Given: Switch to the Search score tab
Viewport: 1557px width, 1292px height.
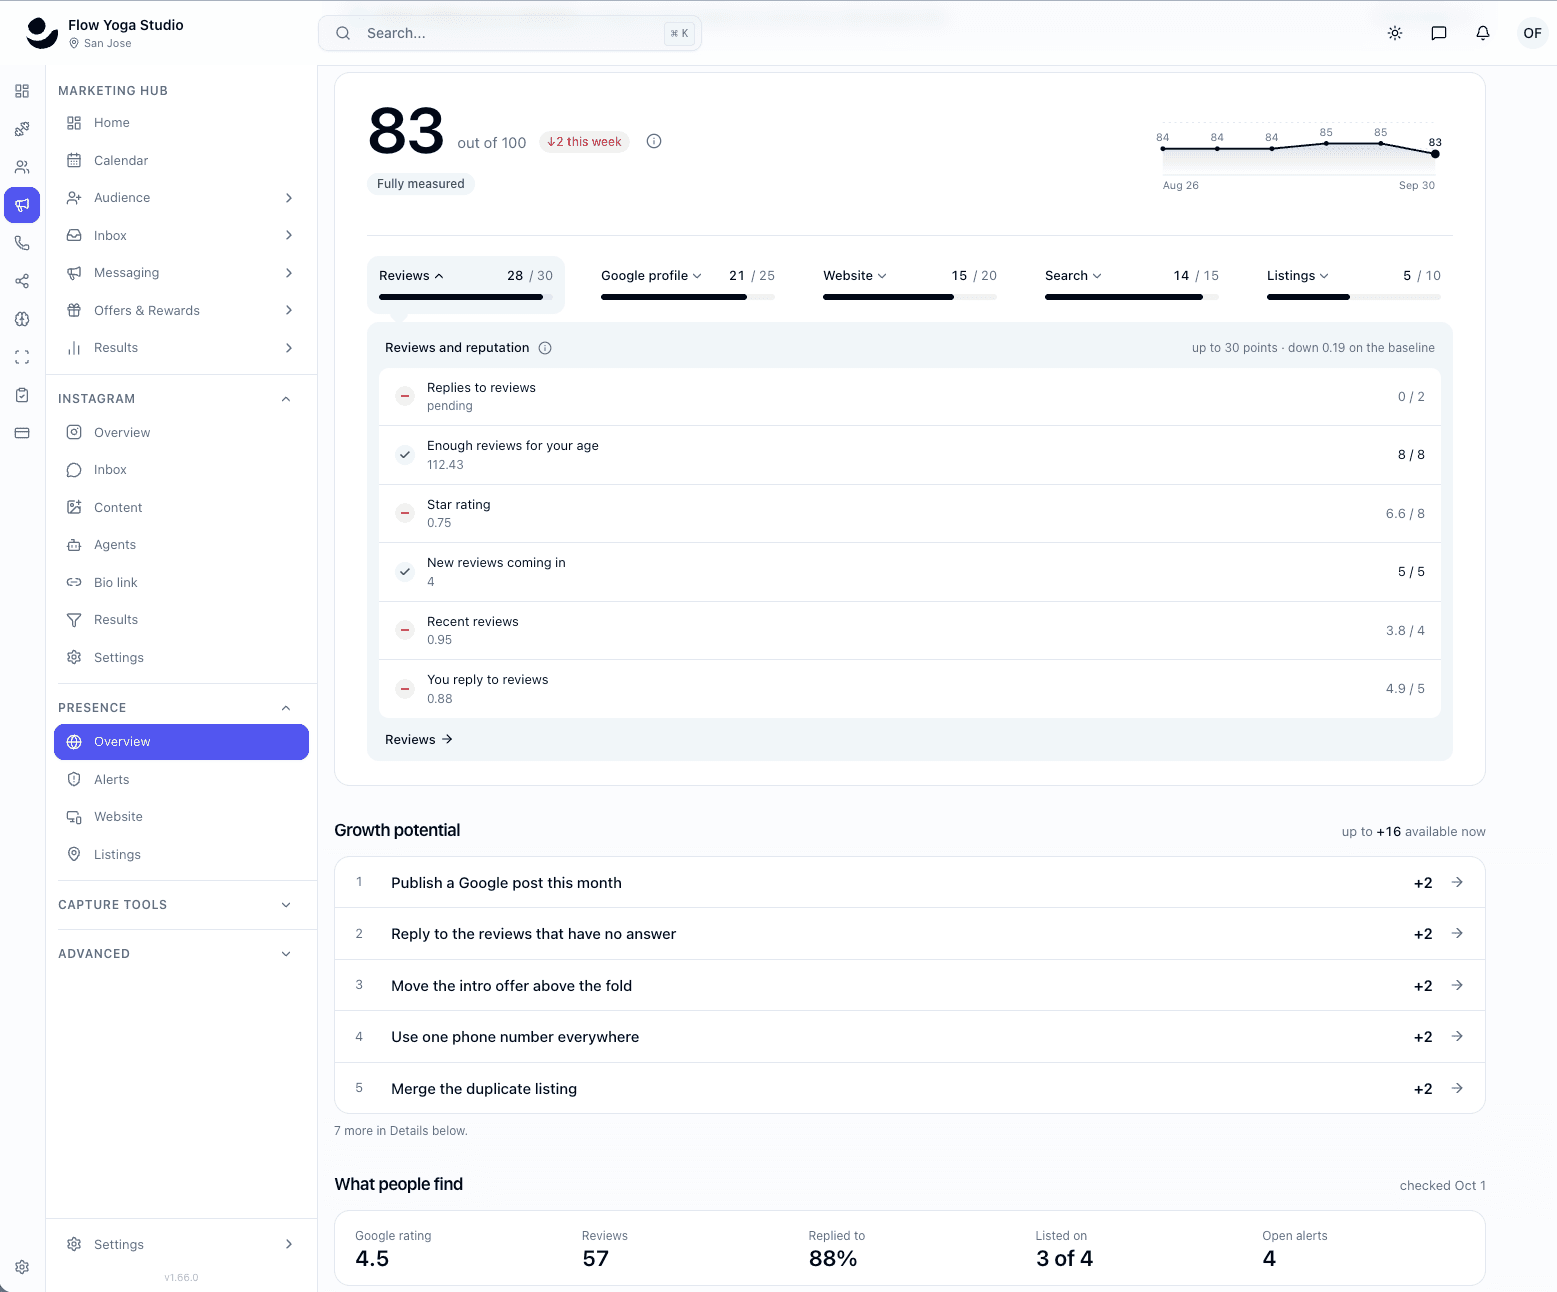Looking at the screenshot, I should pyautogui.click(x=1132, y=284).
